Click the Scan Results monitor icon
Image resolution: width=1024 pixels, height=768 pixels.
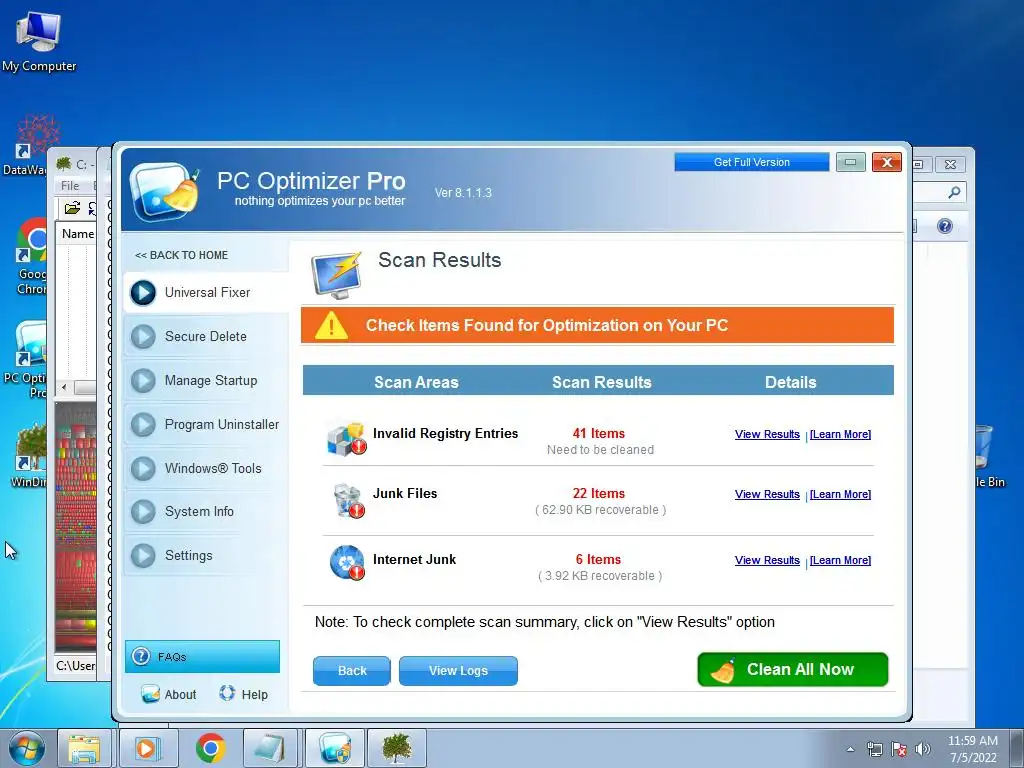pyautogui.click(x=336, y=275)
